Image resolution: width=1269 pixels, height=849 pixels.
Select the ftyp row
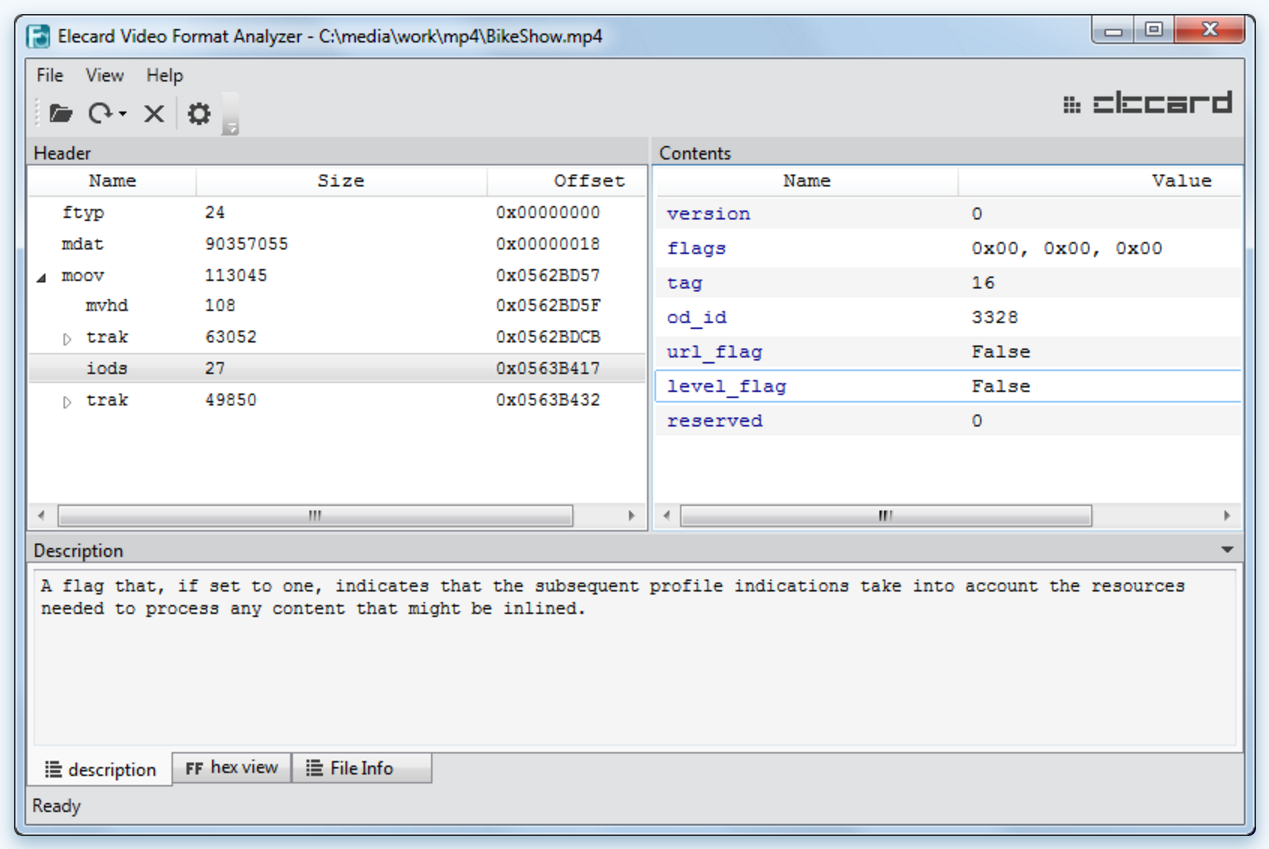point(337,213)
